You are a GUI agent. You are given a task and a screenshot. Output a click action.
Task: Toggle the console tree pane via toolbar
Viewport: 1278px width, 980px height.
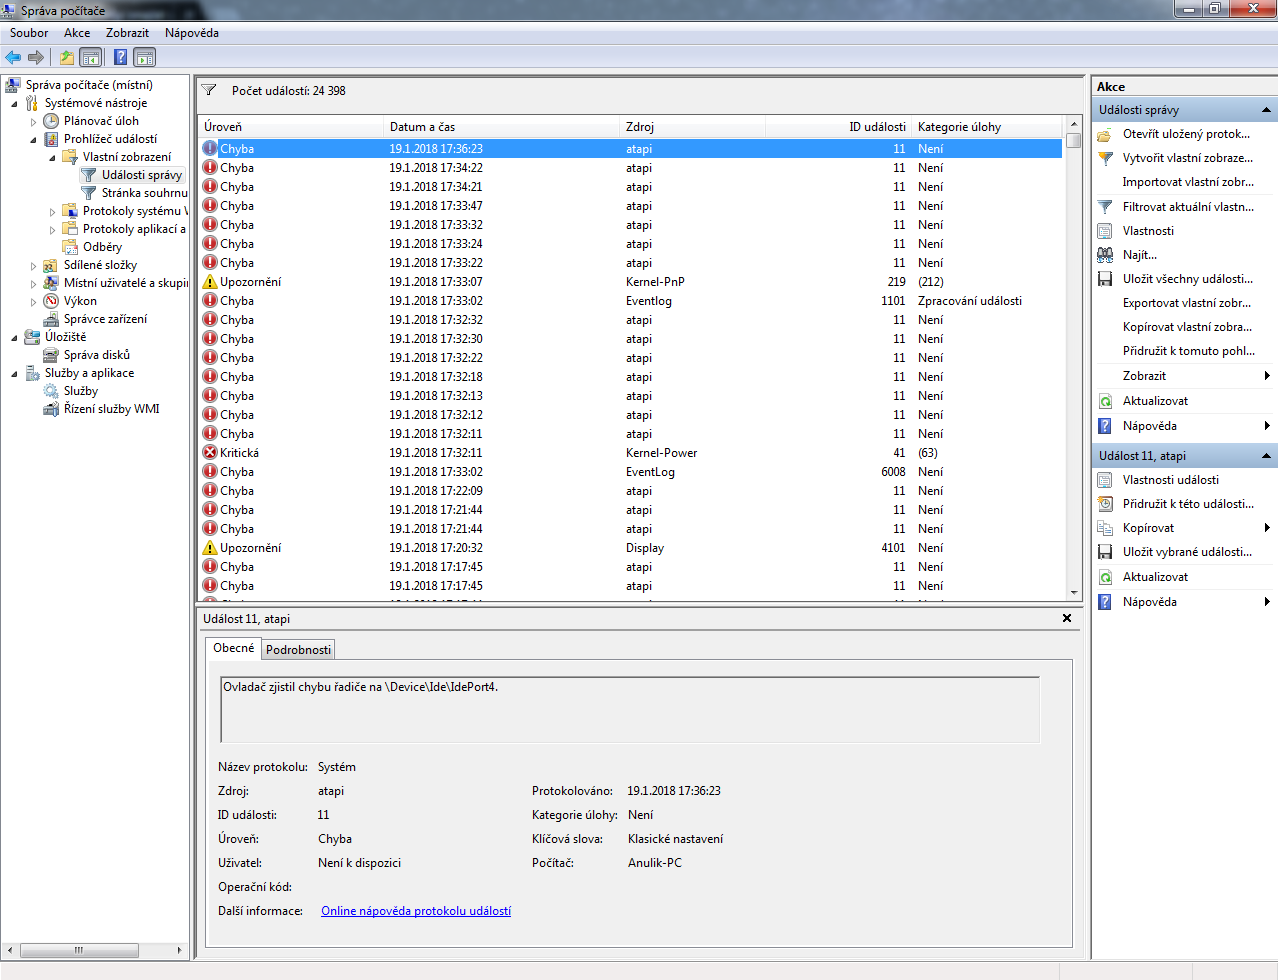coord(91,57)
